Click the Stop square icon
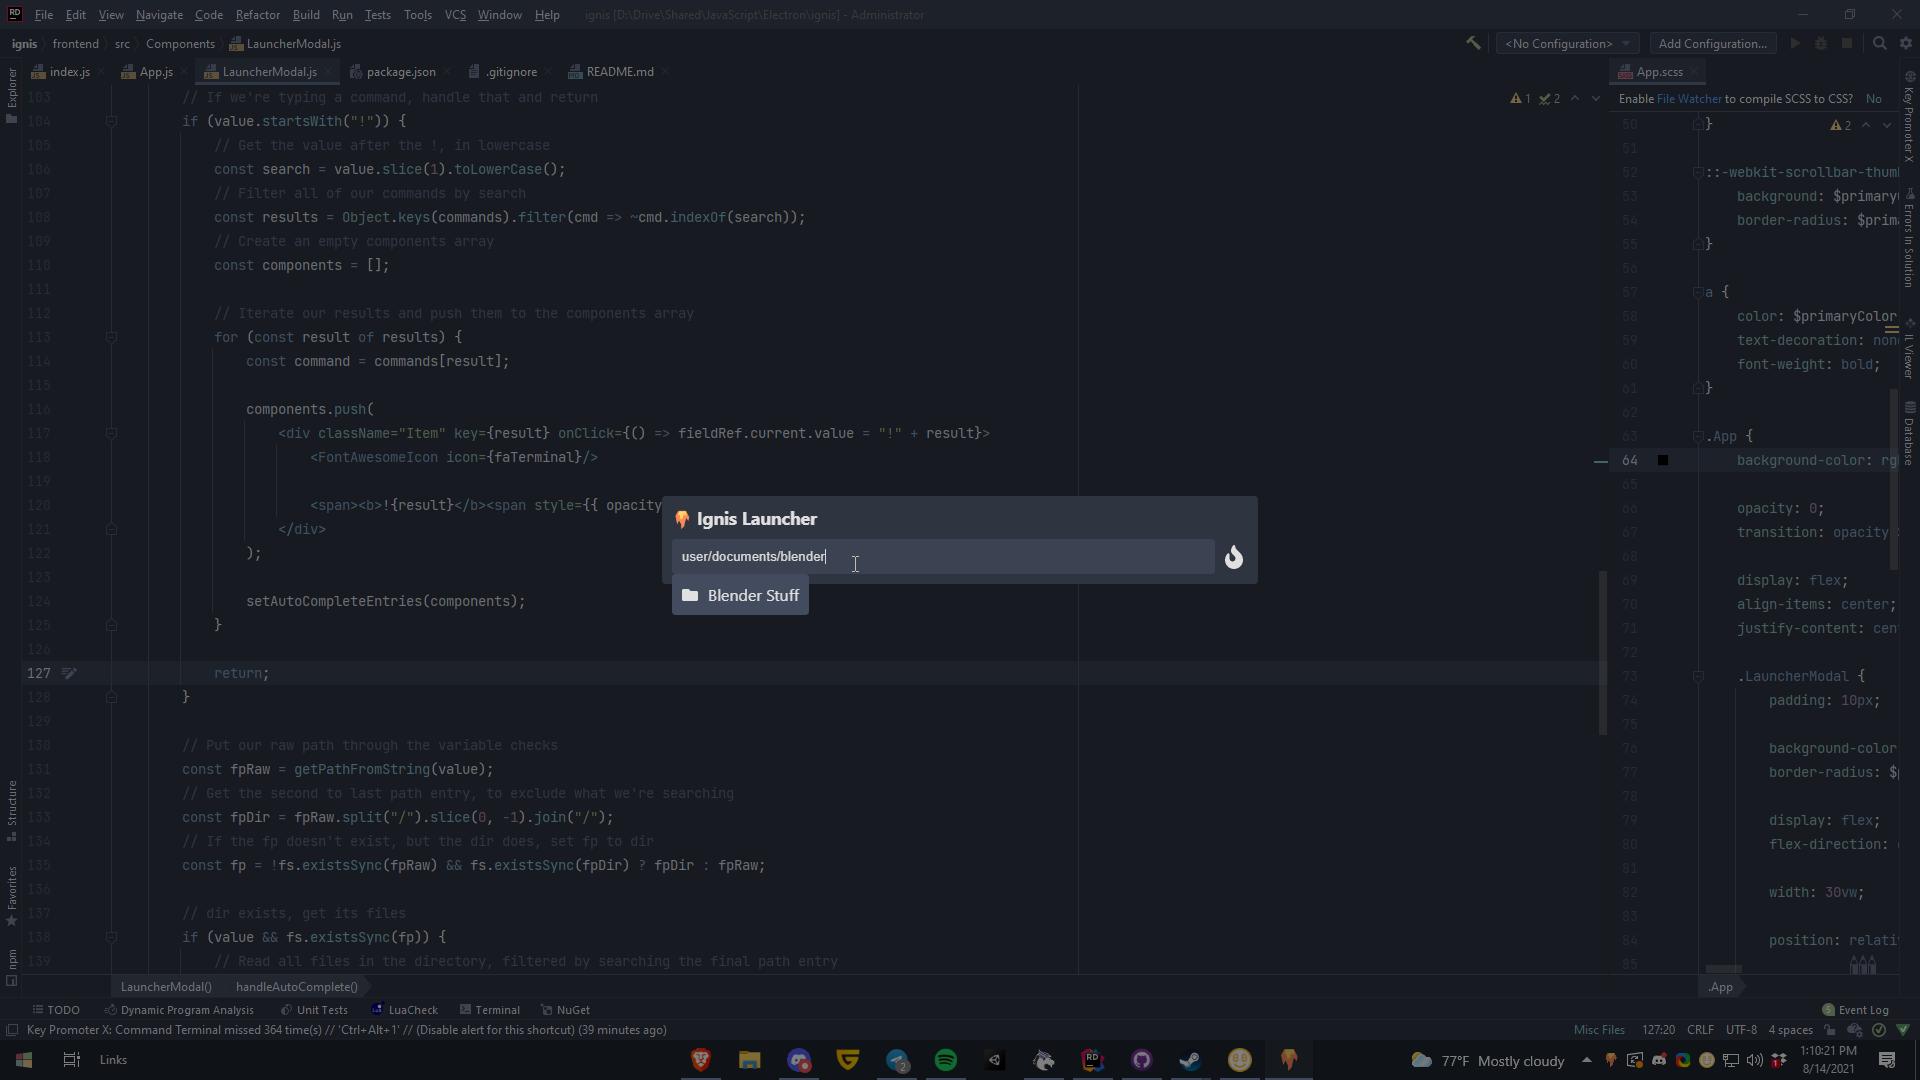Screen dimensions: 1920x1080 tap(1847, 44)
